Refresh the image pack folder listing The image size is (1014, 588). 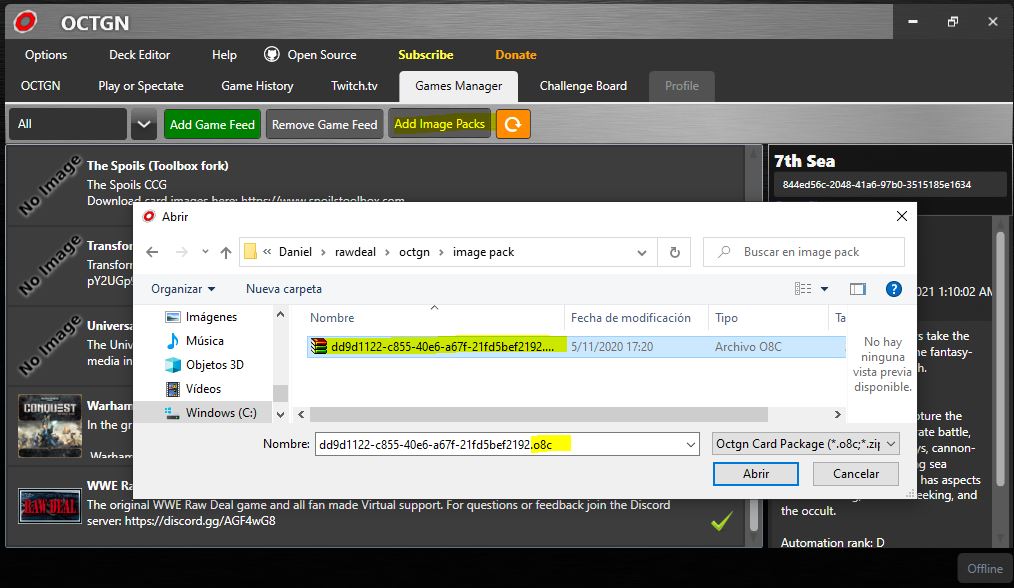pos(674,252)
